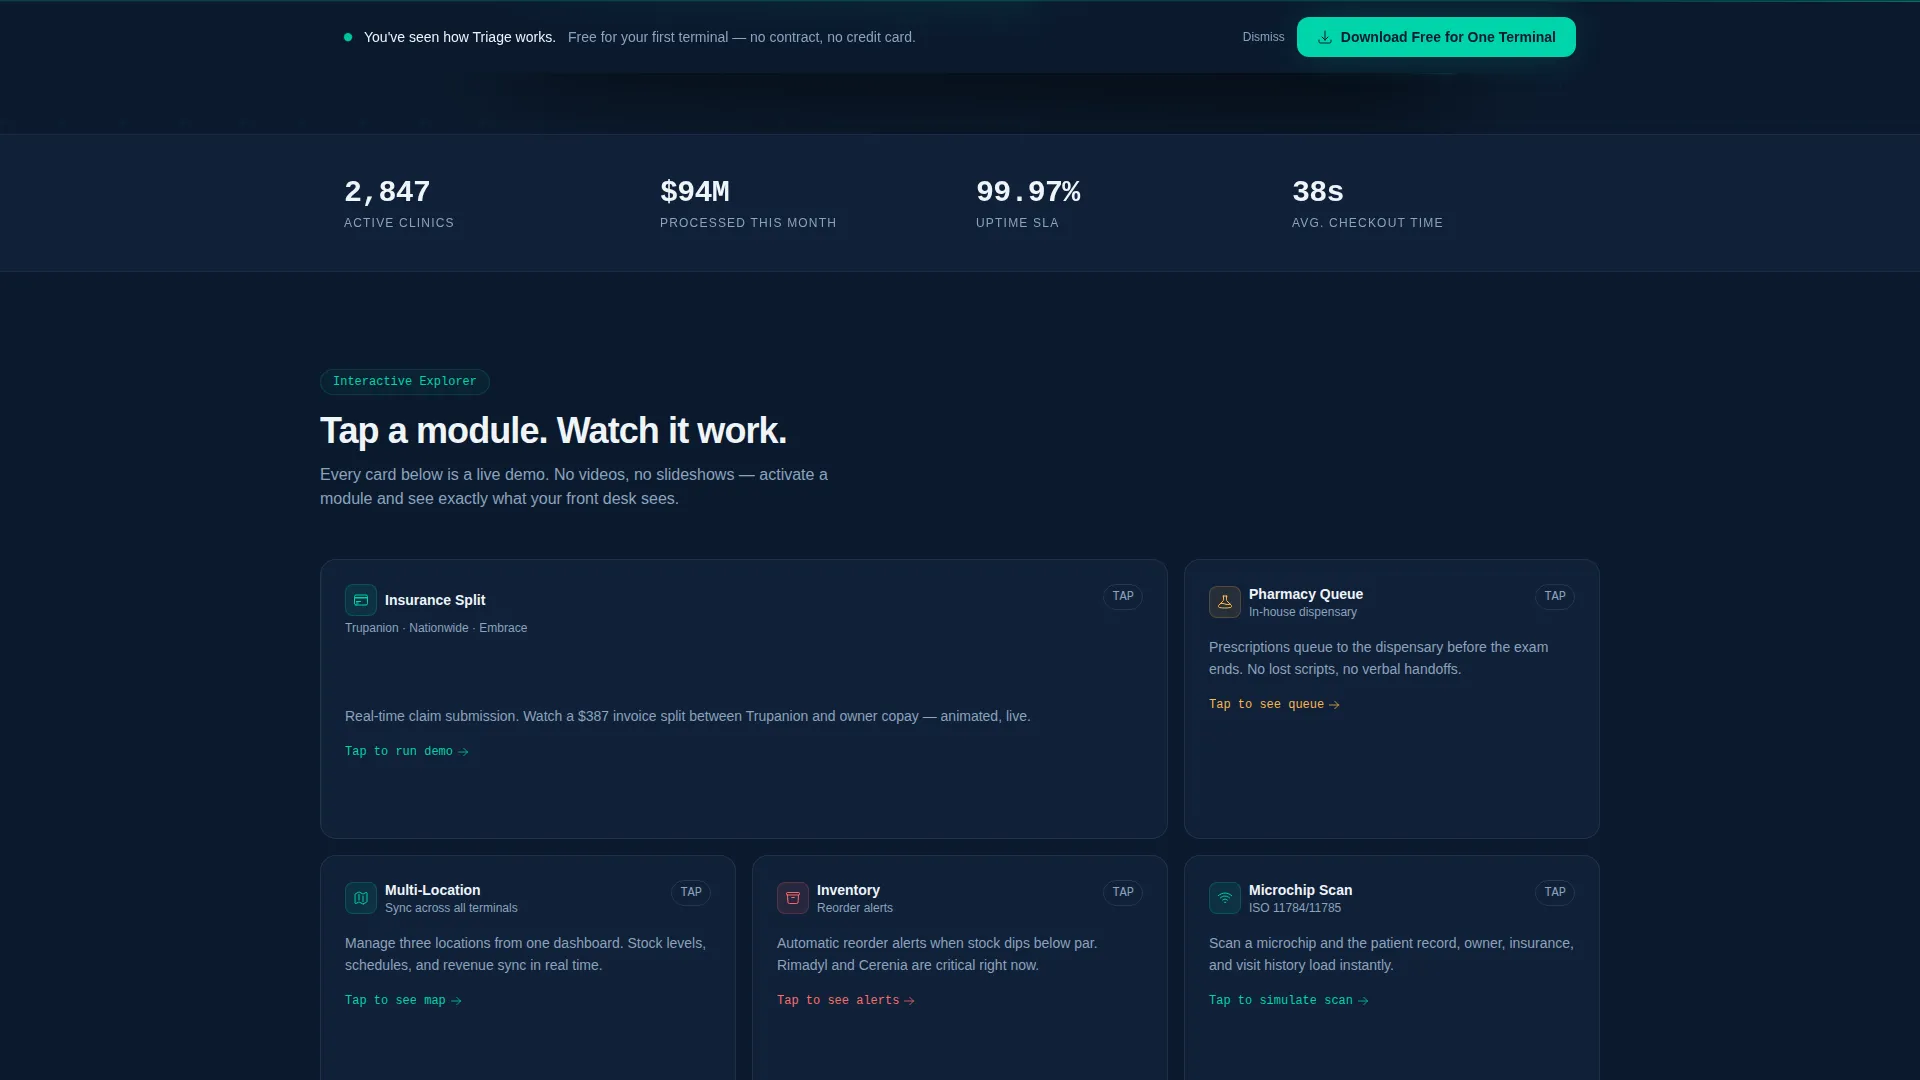This screenshot has height=1080, width=1920.
Task: Click the Real-time claim submission description
Action: coord(687,716)
